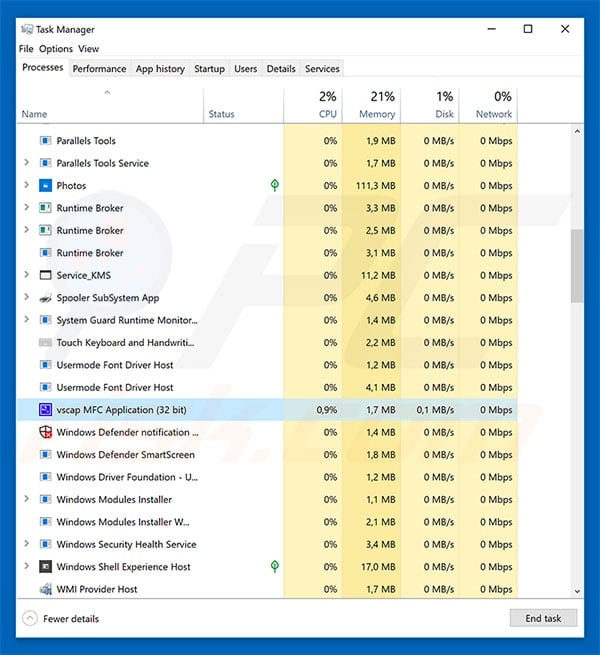Screen dimensions: 600x655
Task: Click the 0,1 MB/s disk value
Action: 435,410
